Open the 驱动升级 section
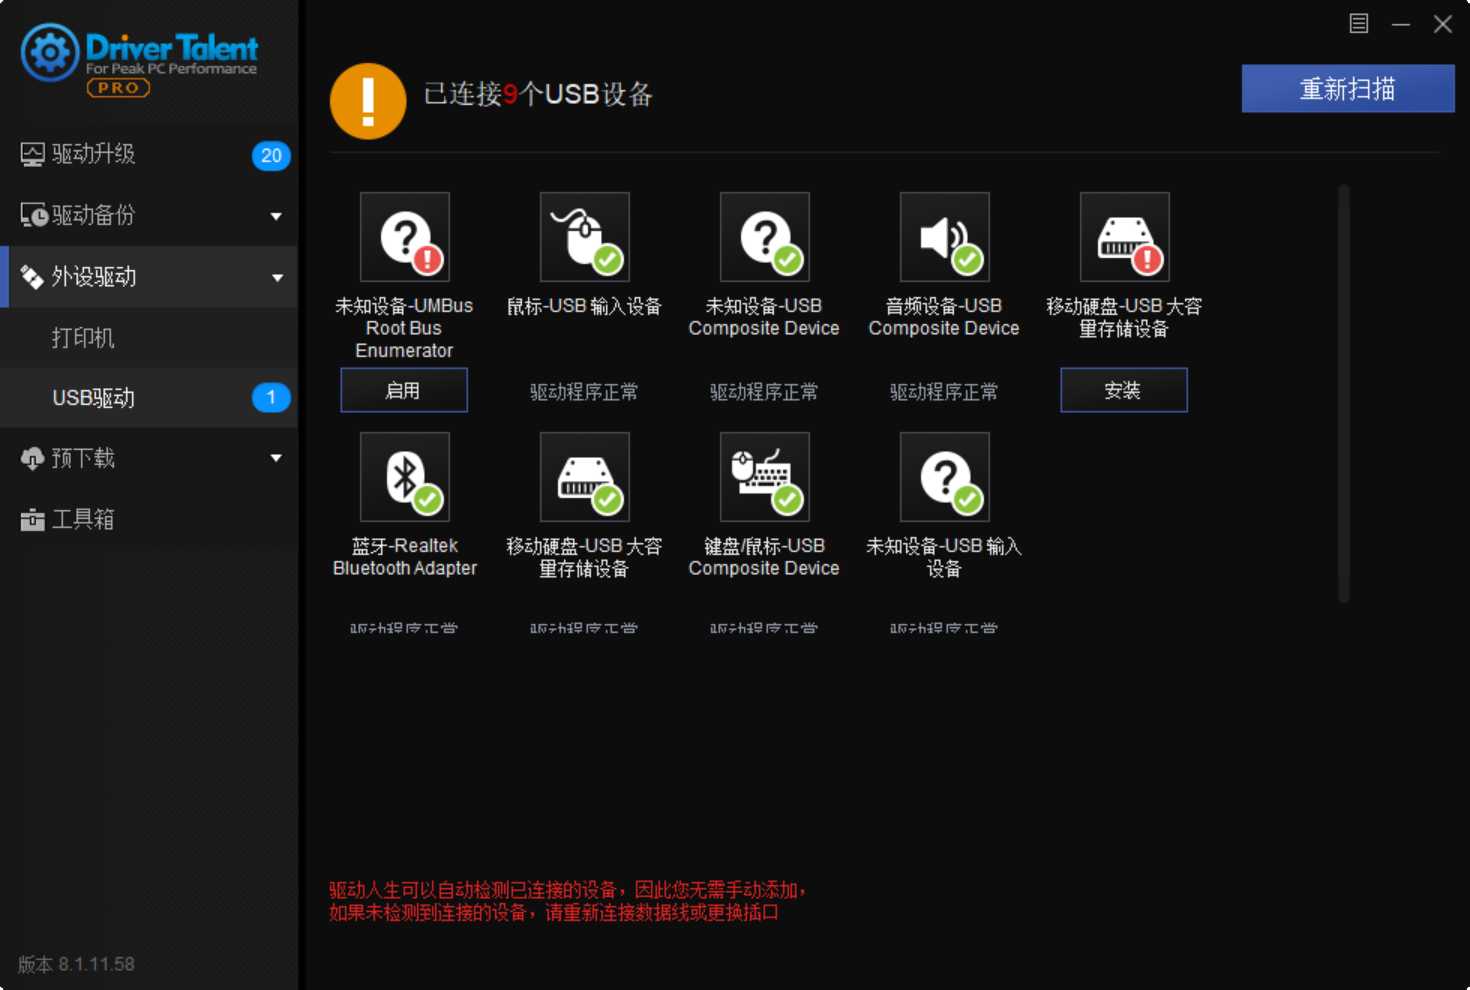Viewport: 1470px width, 990px height. pyautogui.click(x=149, y=154)
